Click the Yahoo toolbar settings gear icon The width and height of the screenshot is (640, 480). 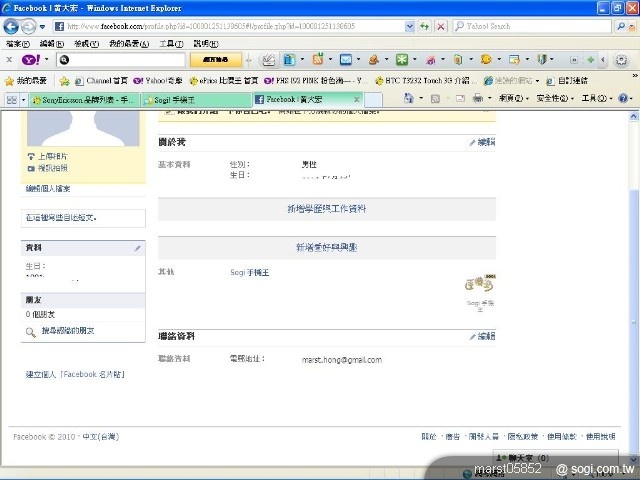coord(621,60)
